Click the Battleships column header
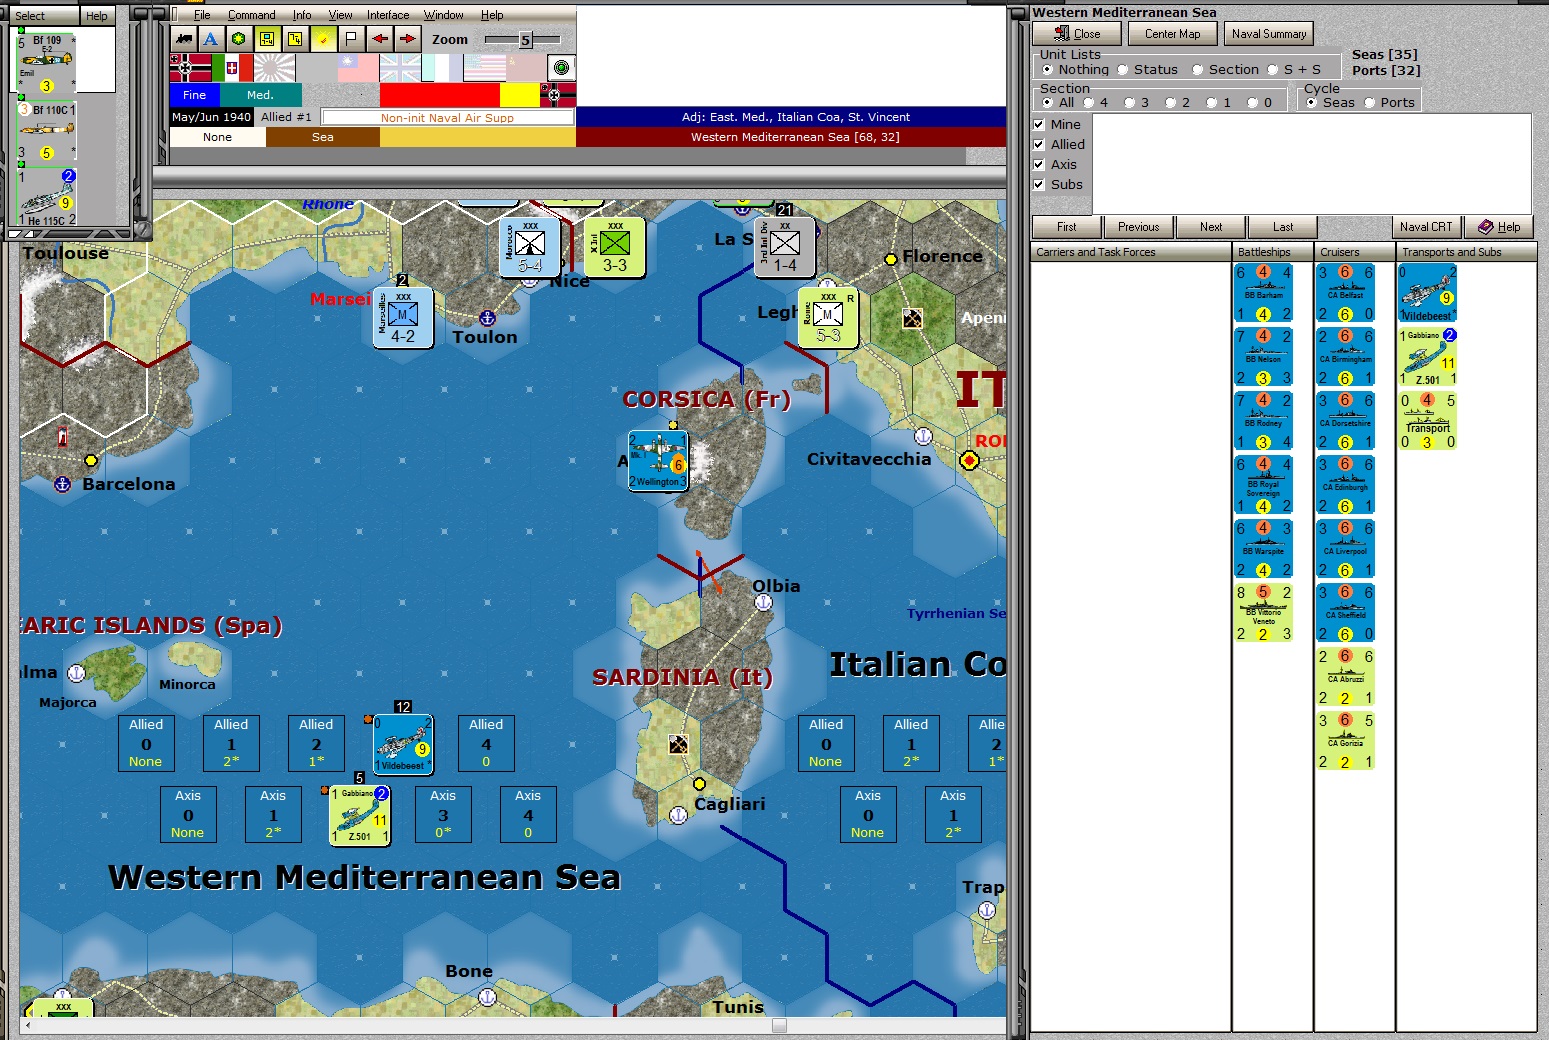The image size is (1549, 1040). pyautogui.click(x=1272, y=252)
